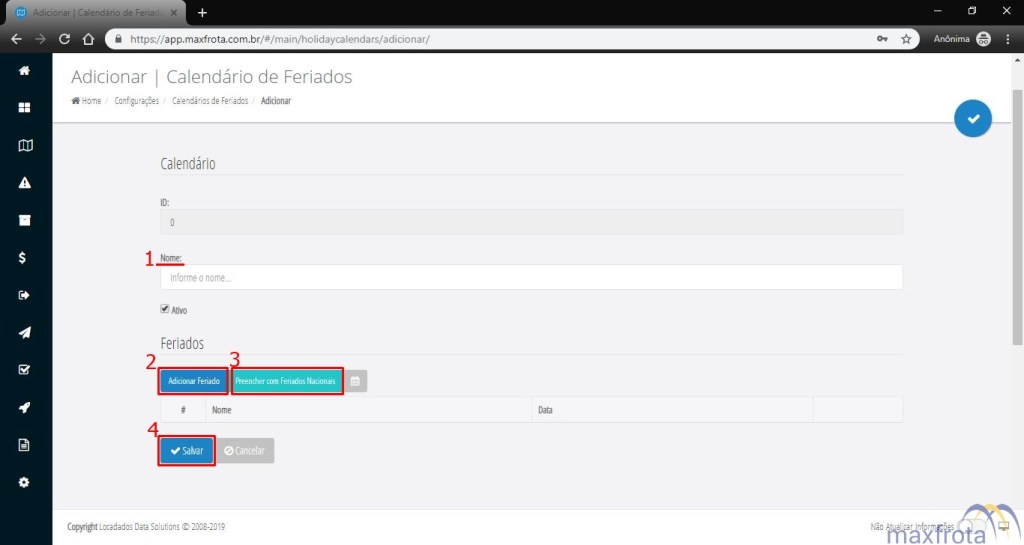Click the dollar sign finance icon
Viewport: 1024px width, 545px height.
[23, 258]
